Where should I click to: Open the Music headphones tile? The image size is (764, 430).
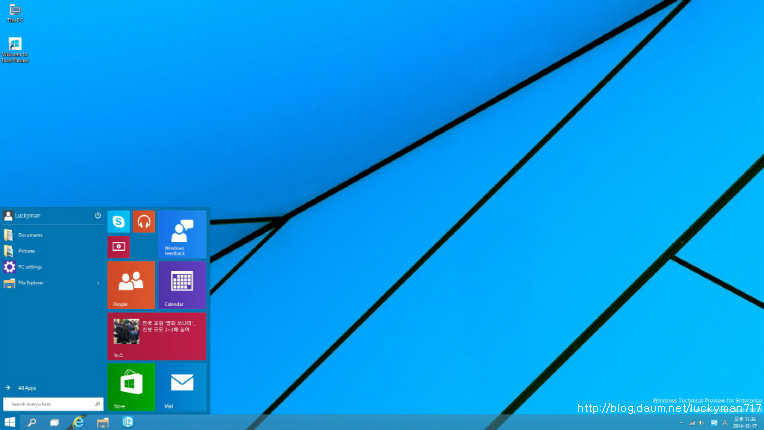144,222
